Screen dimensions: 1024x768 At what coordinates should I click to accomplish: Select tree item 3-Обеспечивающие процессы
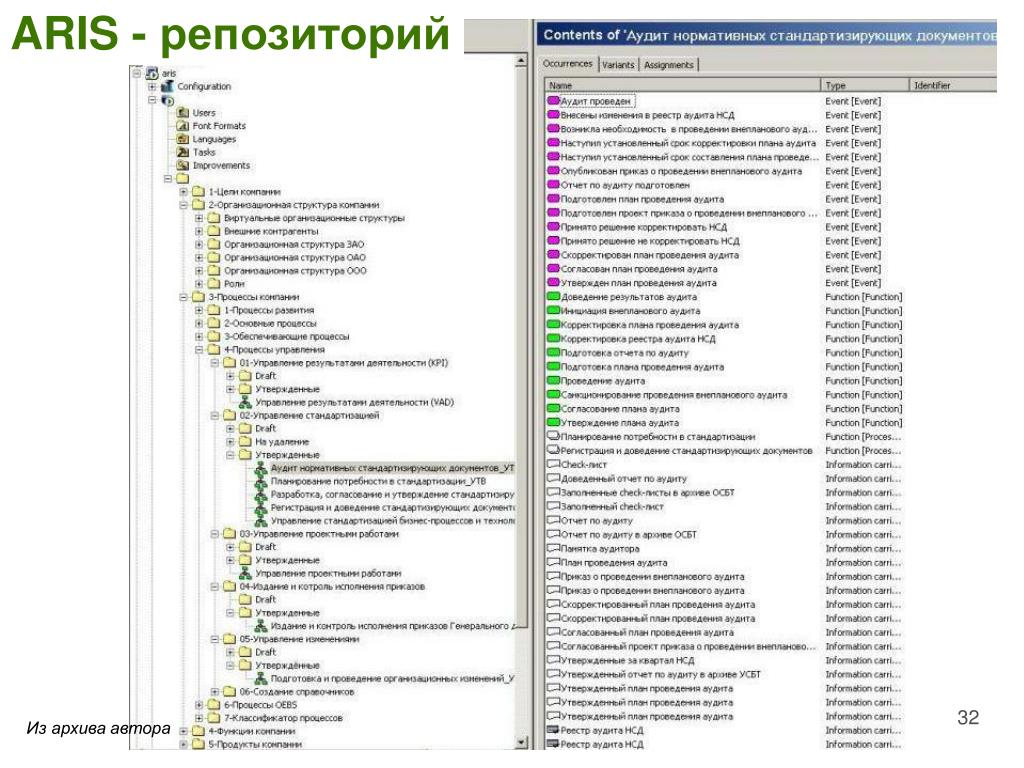click(x=287, y=336)
